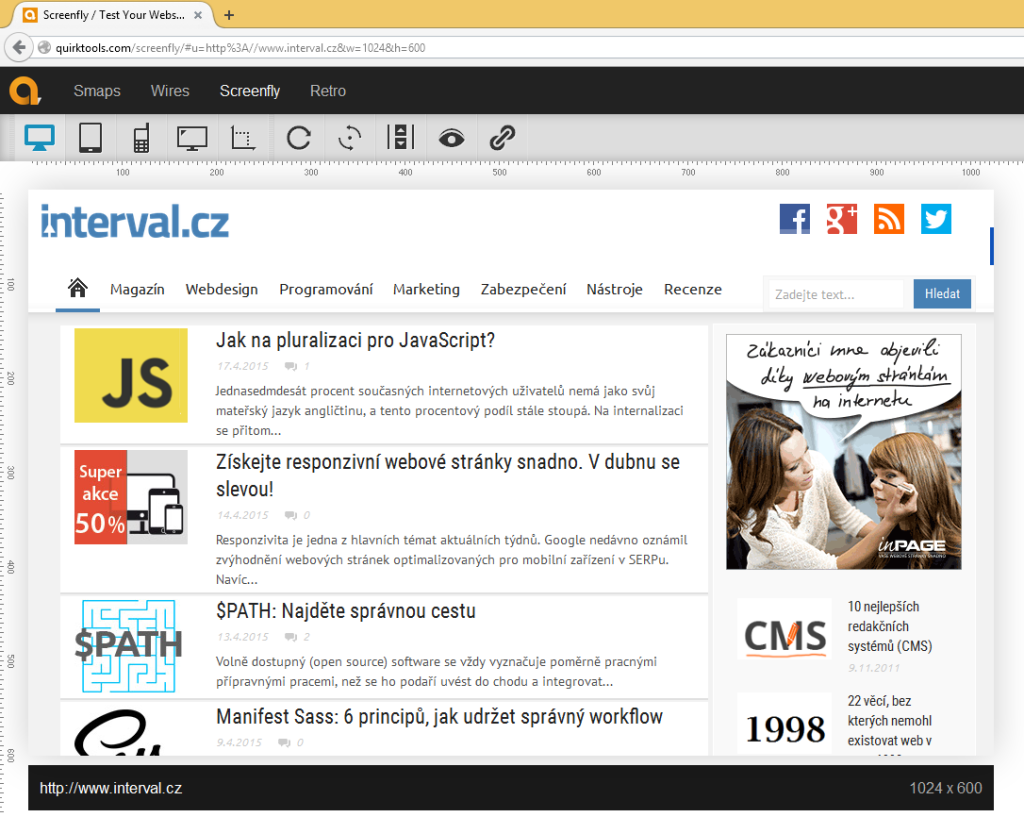Click the comment count icon for the JavaScript article
This screenshot has width=1024, height=817.
[x=291, y=366]
